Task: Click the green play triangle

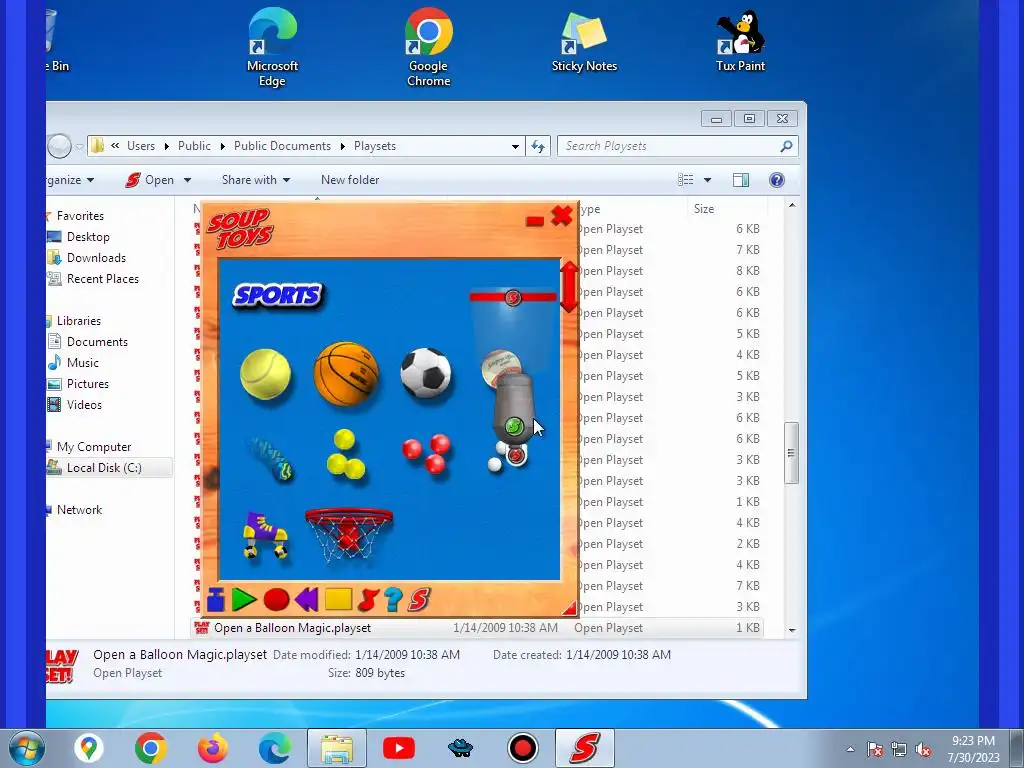Action: 244,600
